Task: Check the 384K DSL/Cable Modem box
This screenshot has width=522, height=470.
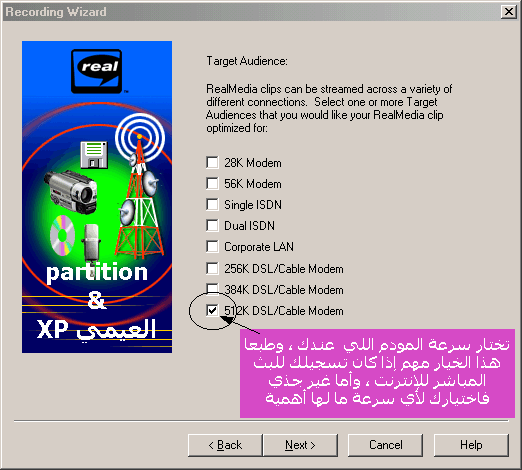Action: point(212,289)
